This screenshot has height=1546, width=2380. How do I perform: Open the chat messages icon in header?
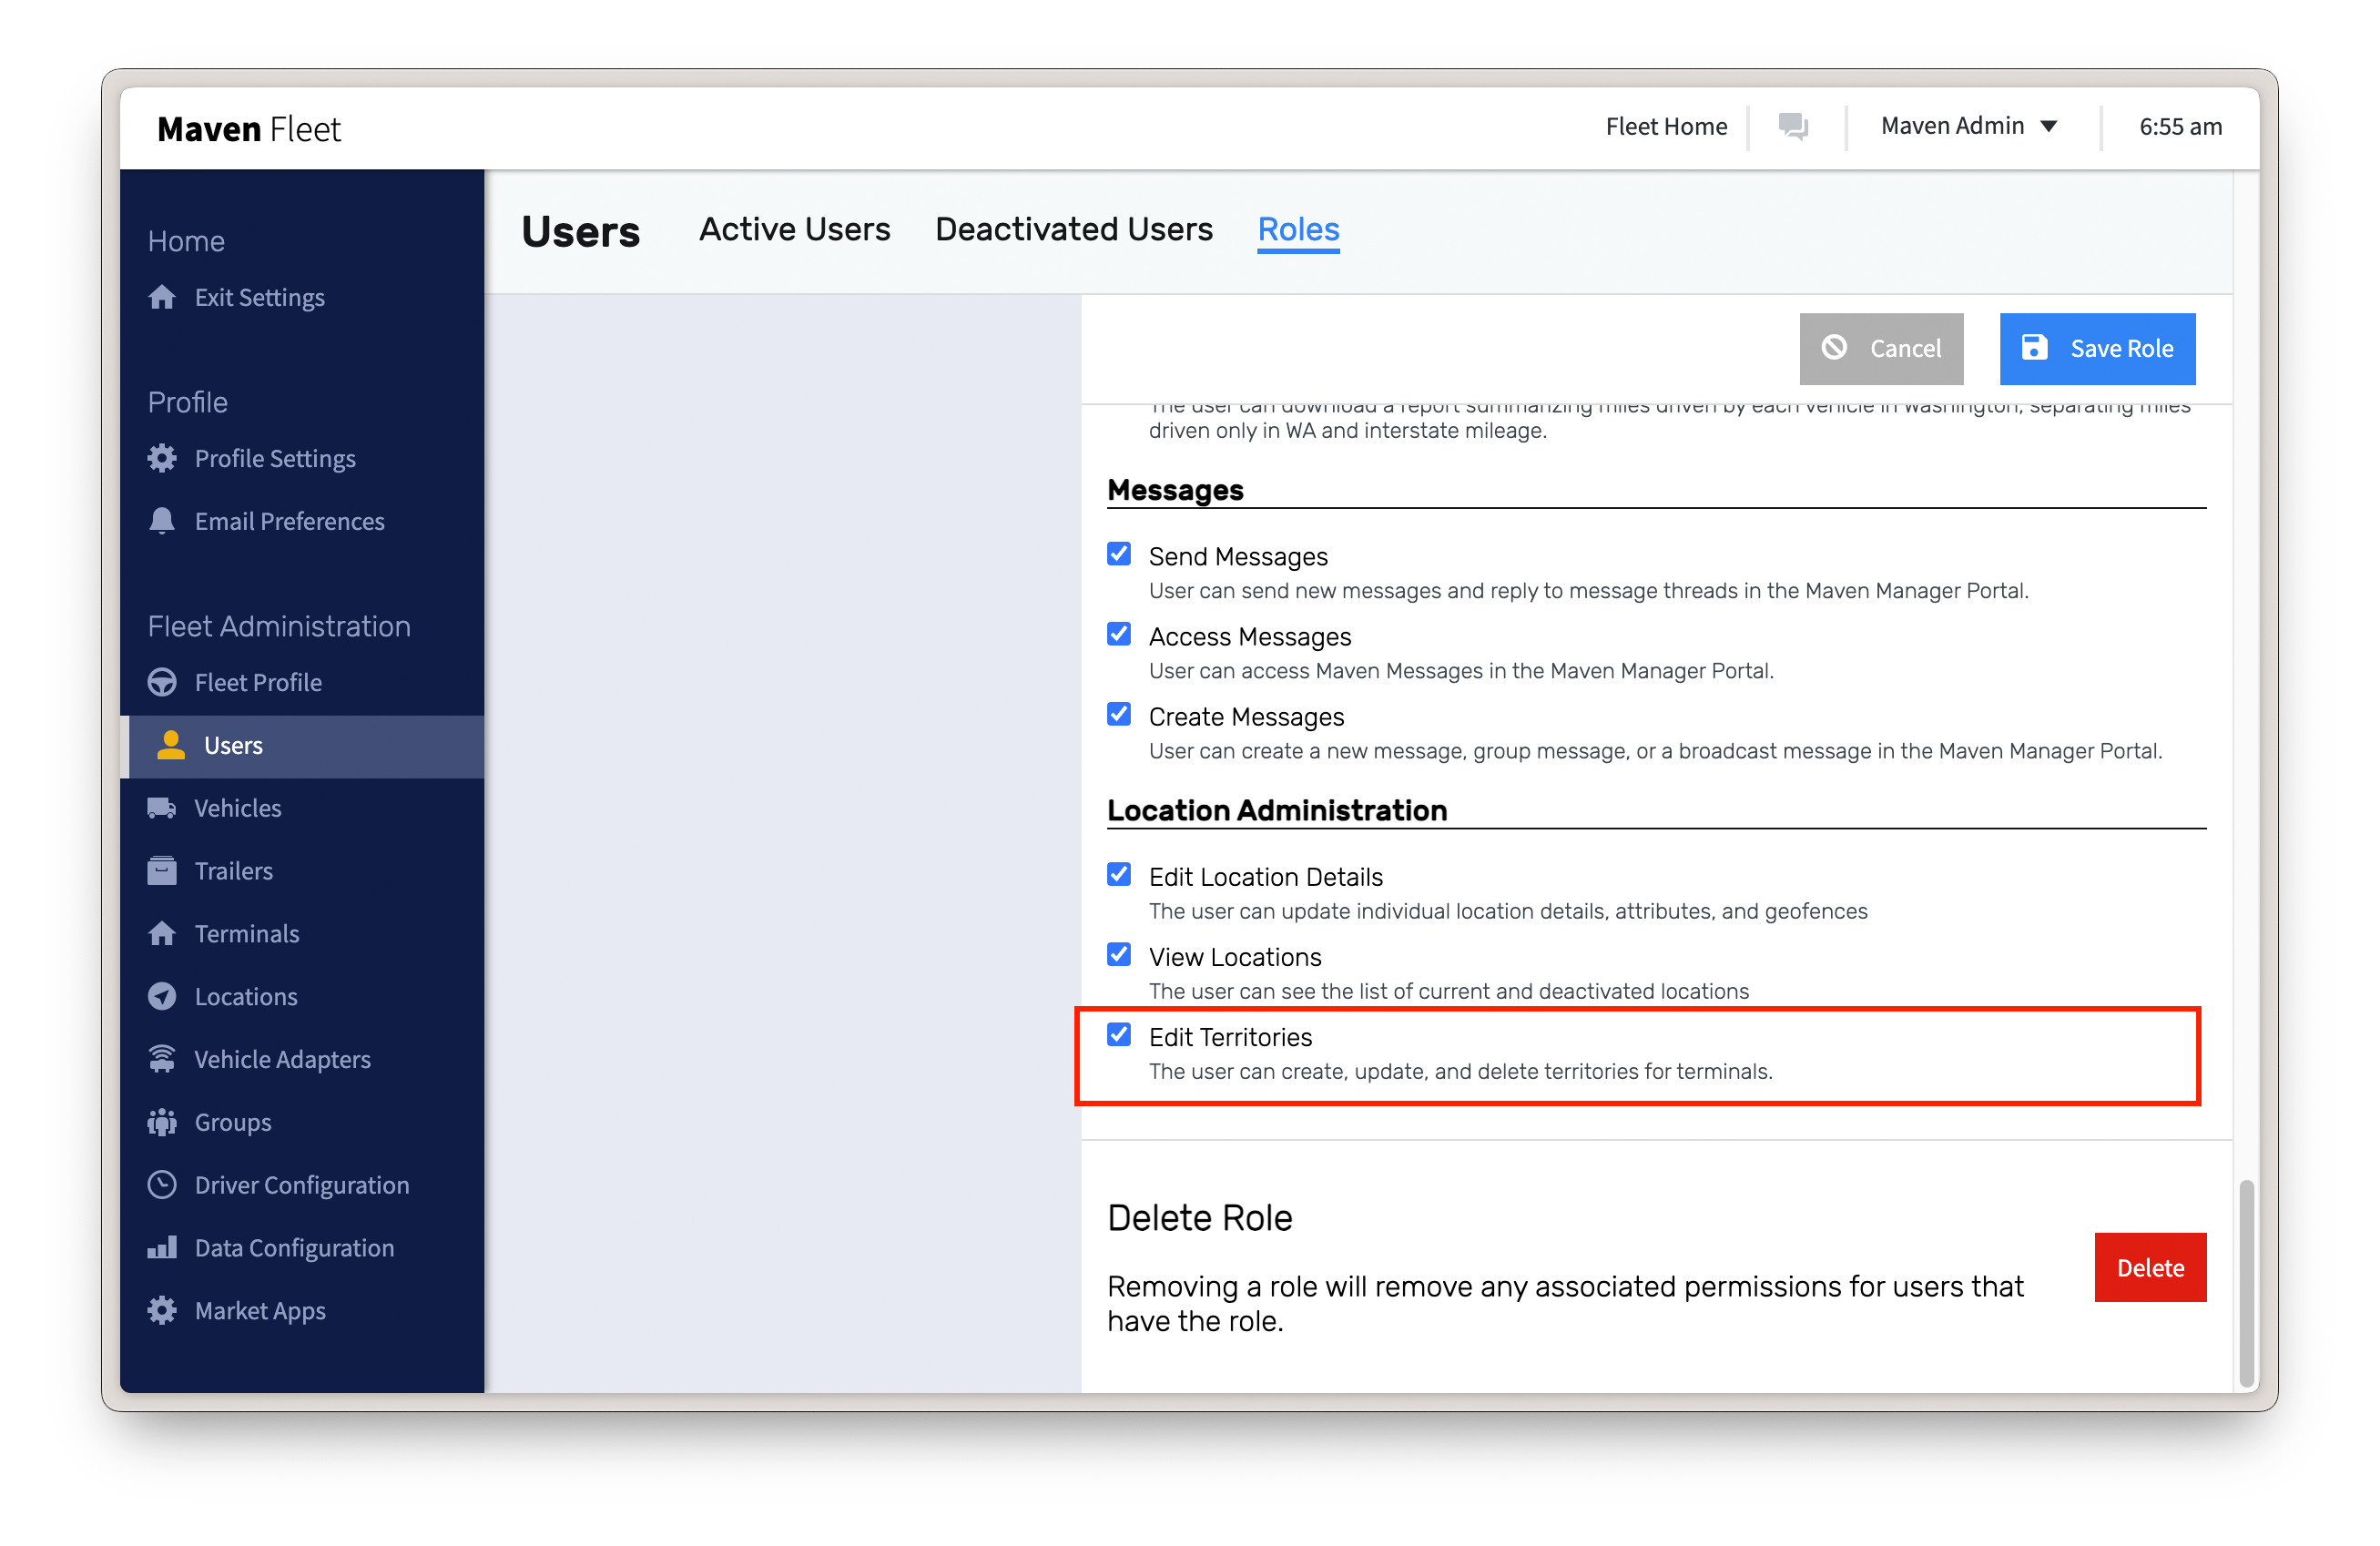1793,127
